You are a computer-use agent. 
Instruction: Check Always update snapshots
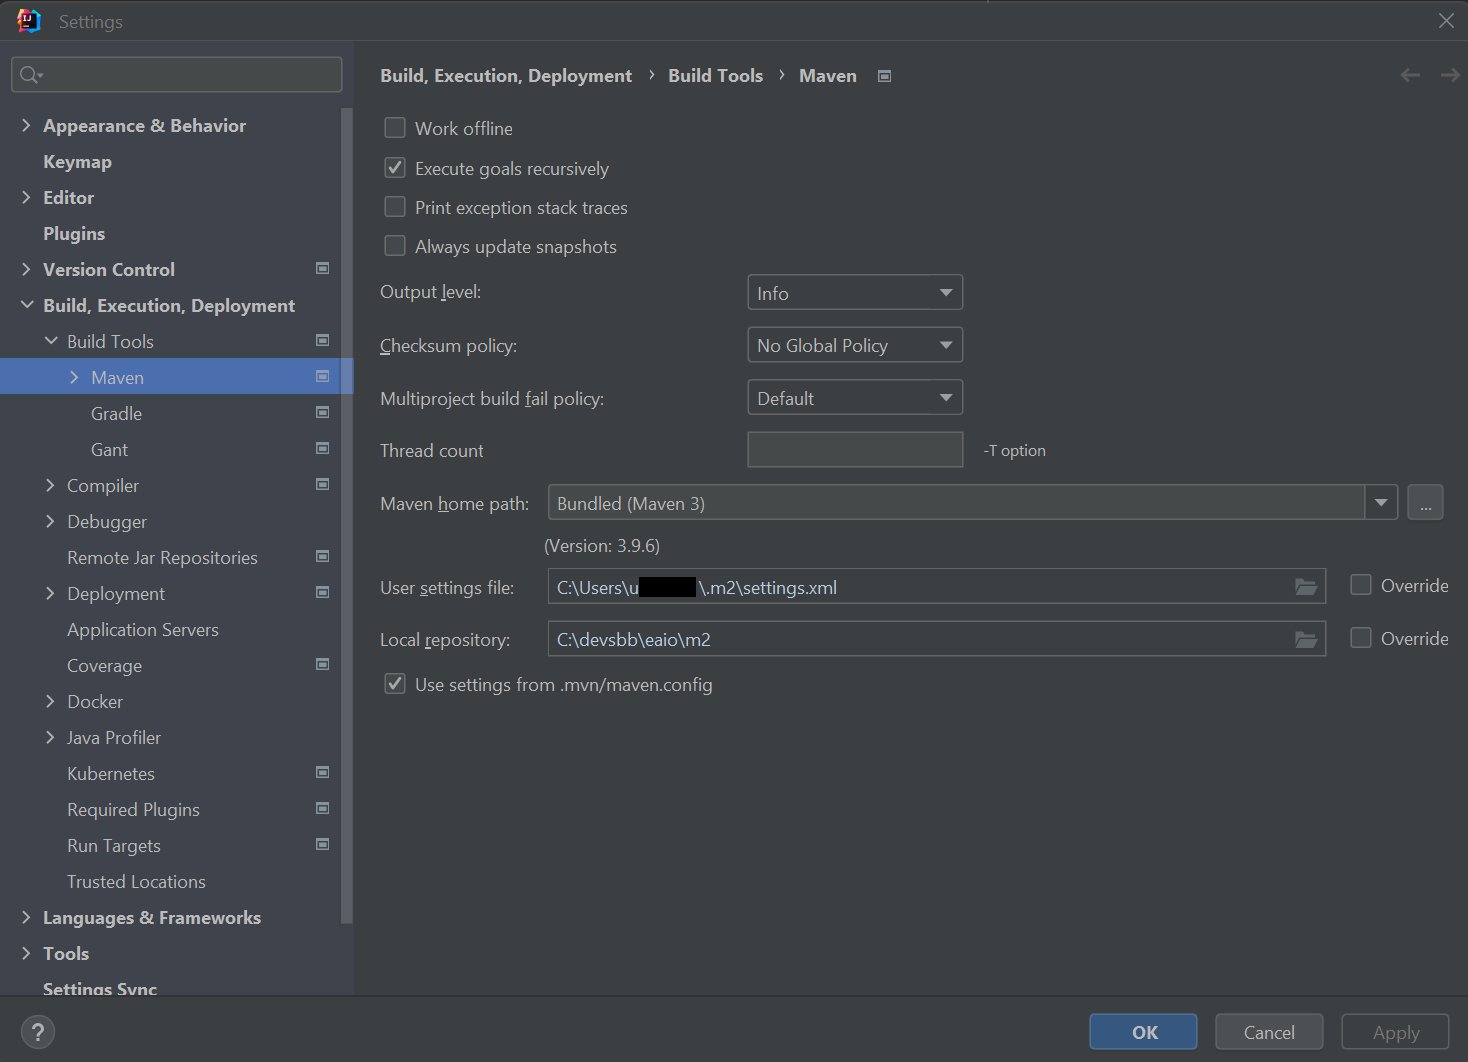pos(395,245)
